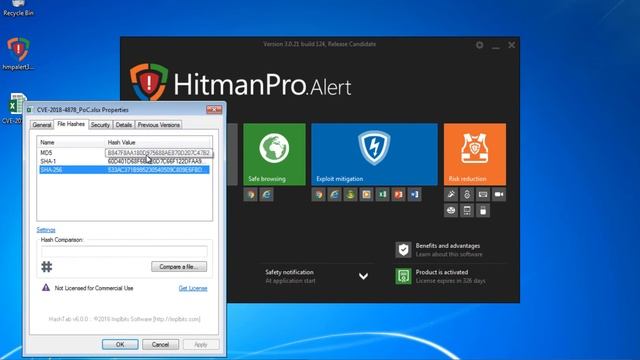
Task: Click the Get License link
Action: 193,288
